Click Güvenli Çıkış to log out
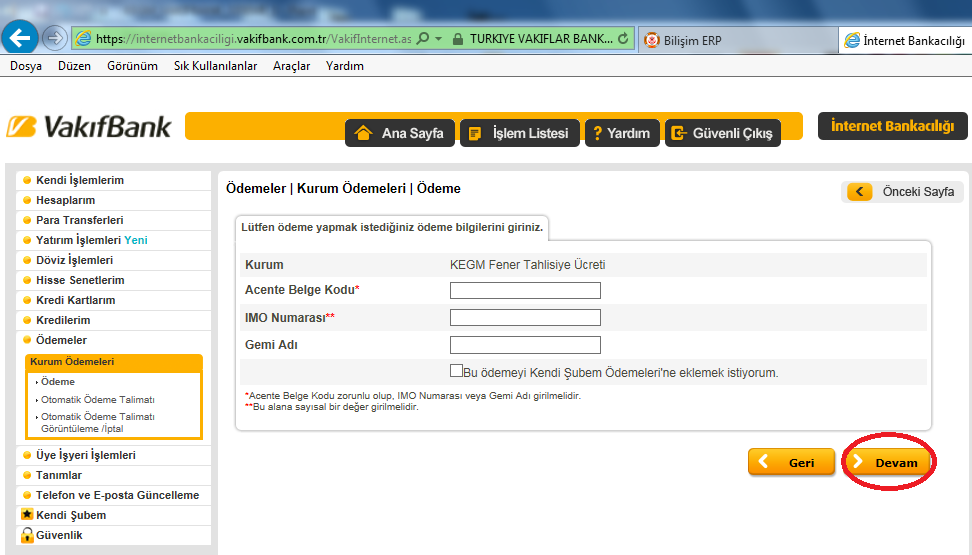Image resolution: width=972 pixels, height=555 pixels. pos(722,133)
